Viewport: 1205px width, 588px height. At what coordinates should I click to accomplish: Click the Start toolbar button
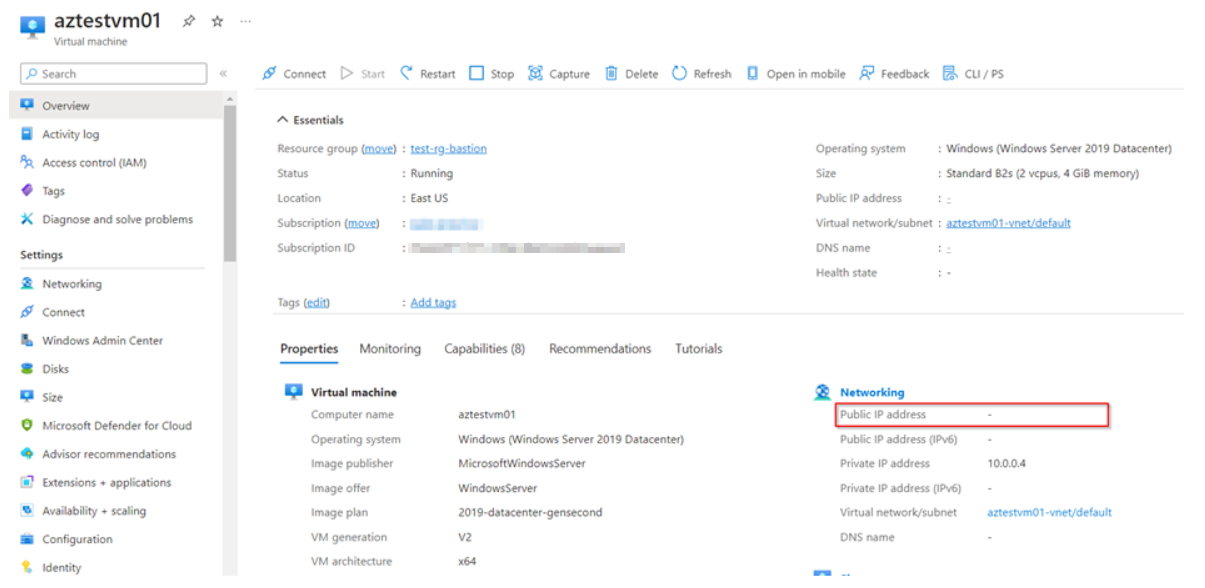click(x=363, y=74)
